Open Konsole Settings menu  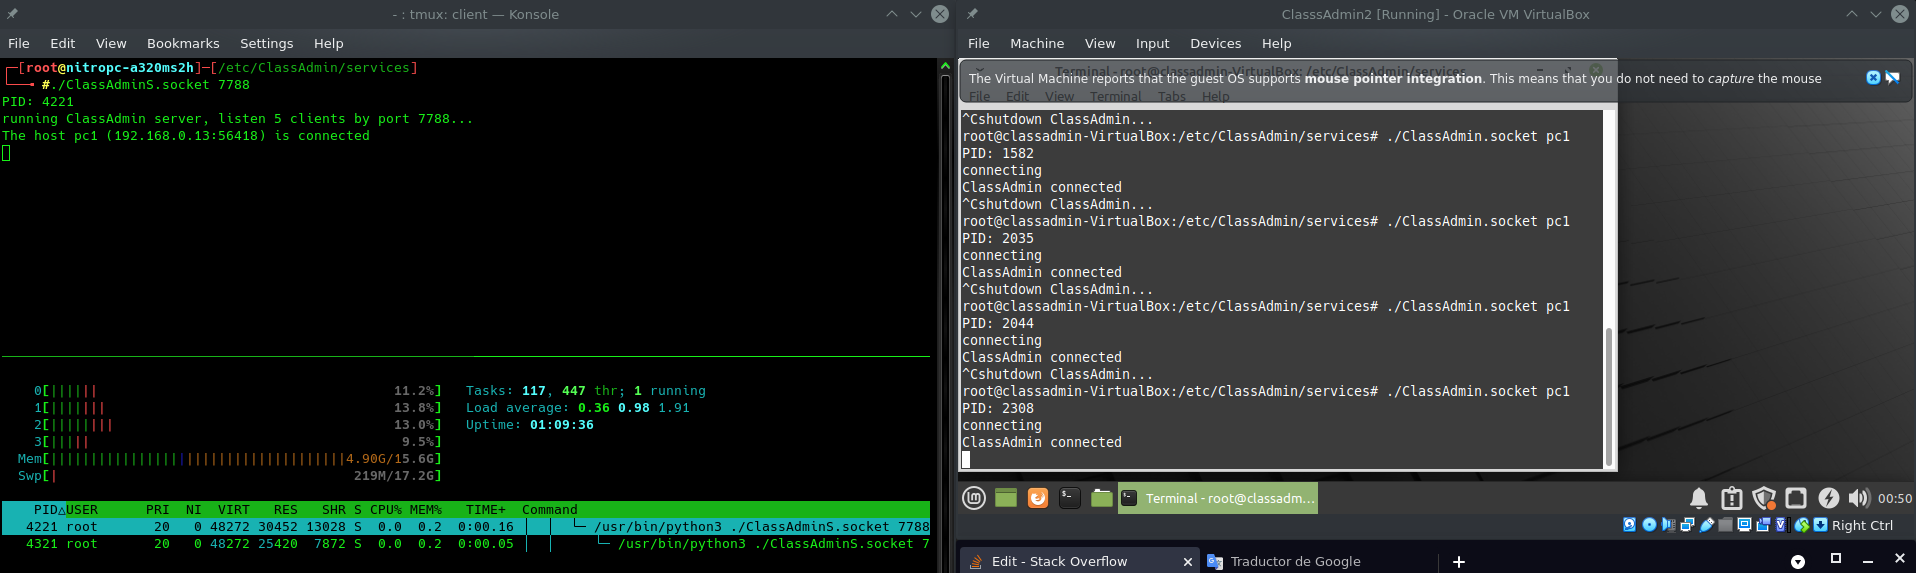point(267,43)
